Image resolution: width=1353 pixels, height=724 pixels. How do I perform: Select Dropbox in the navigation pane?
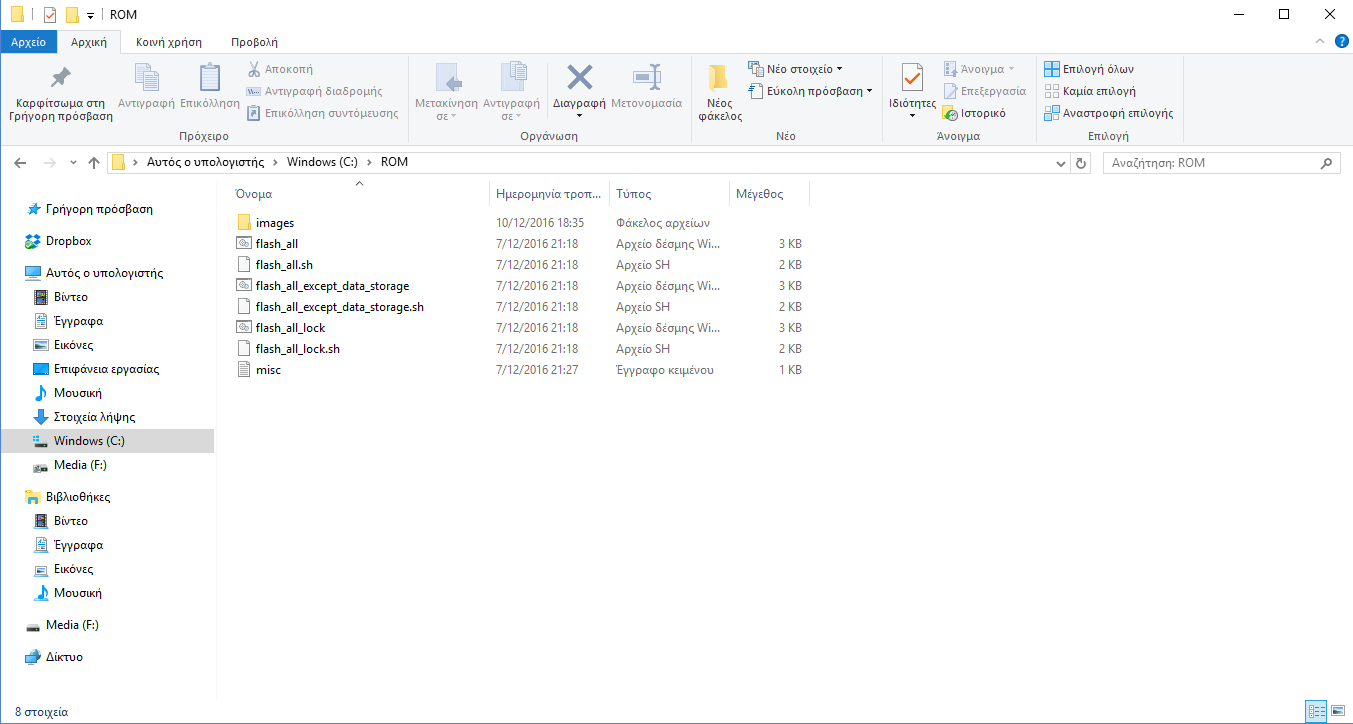(x=68, y=241)
